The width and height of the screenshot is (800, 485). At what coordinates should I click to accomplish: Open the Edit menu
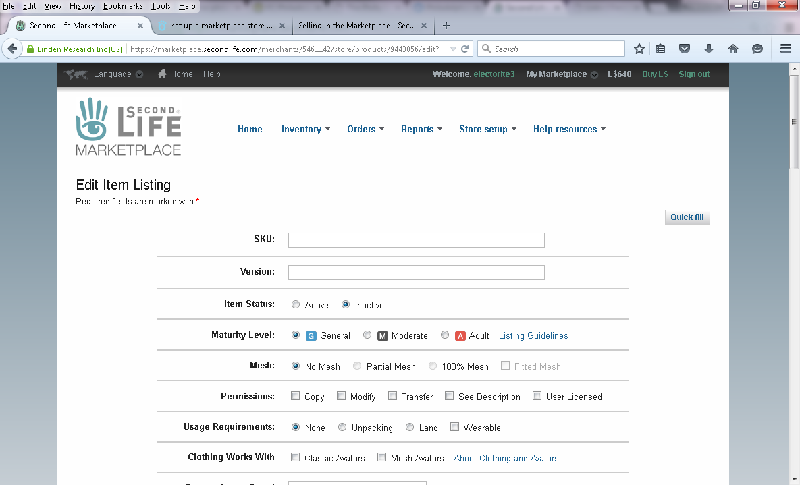(x=30, y=6)
